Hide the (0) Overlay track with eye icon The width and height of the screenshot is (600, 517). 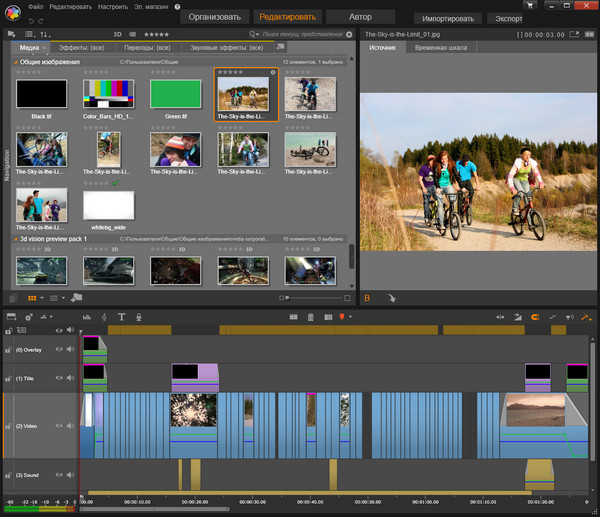tap(59, 350)
